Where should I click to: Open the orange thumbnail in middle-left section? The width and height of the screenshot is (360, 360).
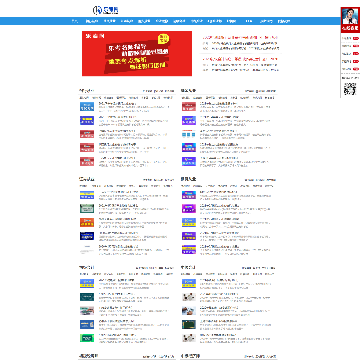click(87, 222)
